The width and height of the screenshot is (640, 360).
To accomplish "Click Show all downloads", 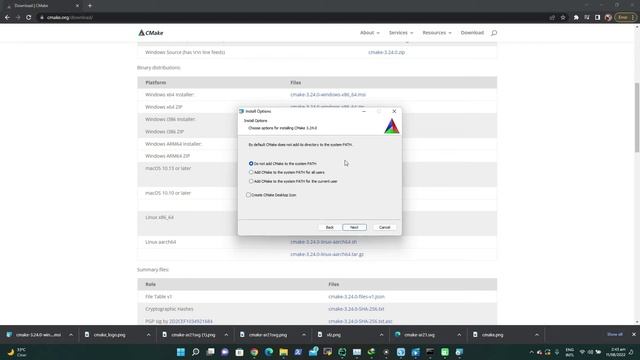I will point(615,335).
